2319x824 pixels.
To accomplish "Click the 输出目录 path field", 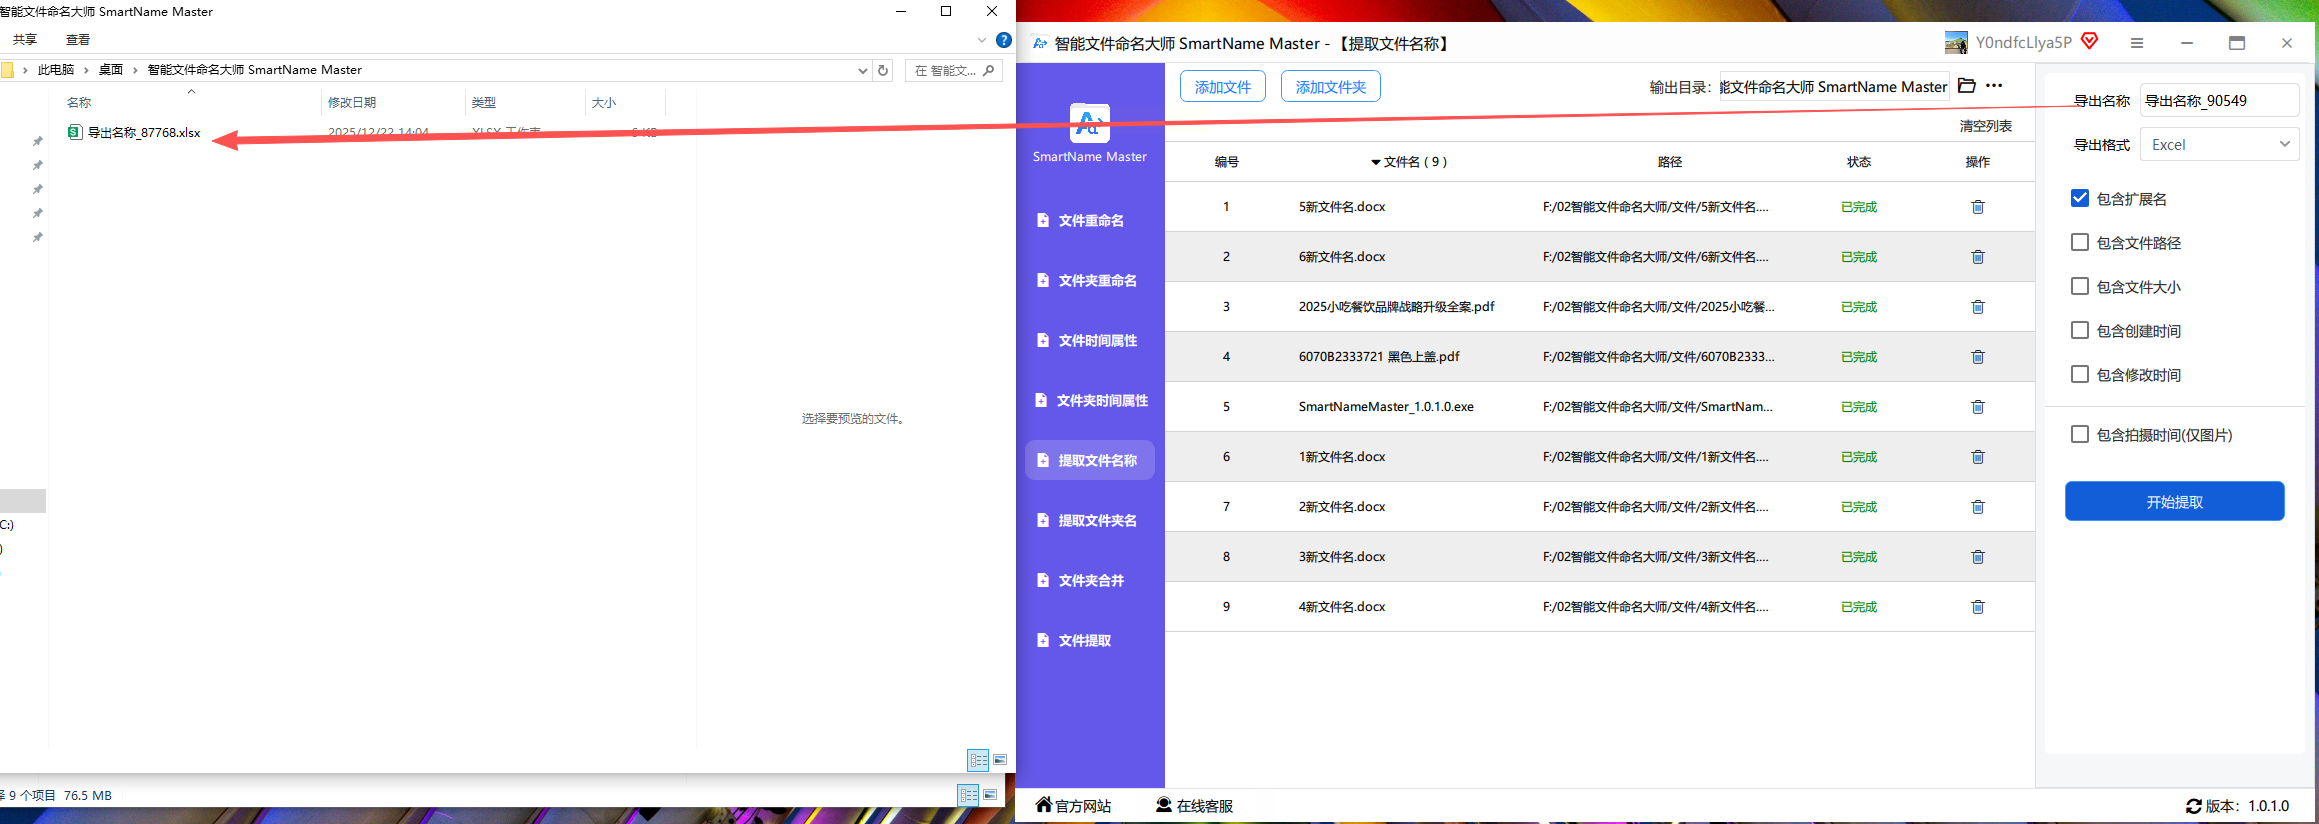I will [1834, 87].
